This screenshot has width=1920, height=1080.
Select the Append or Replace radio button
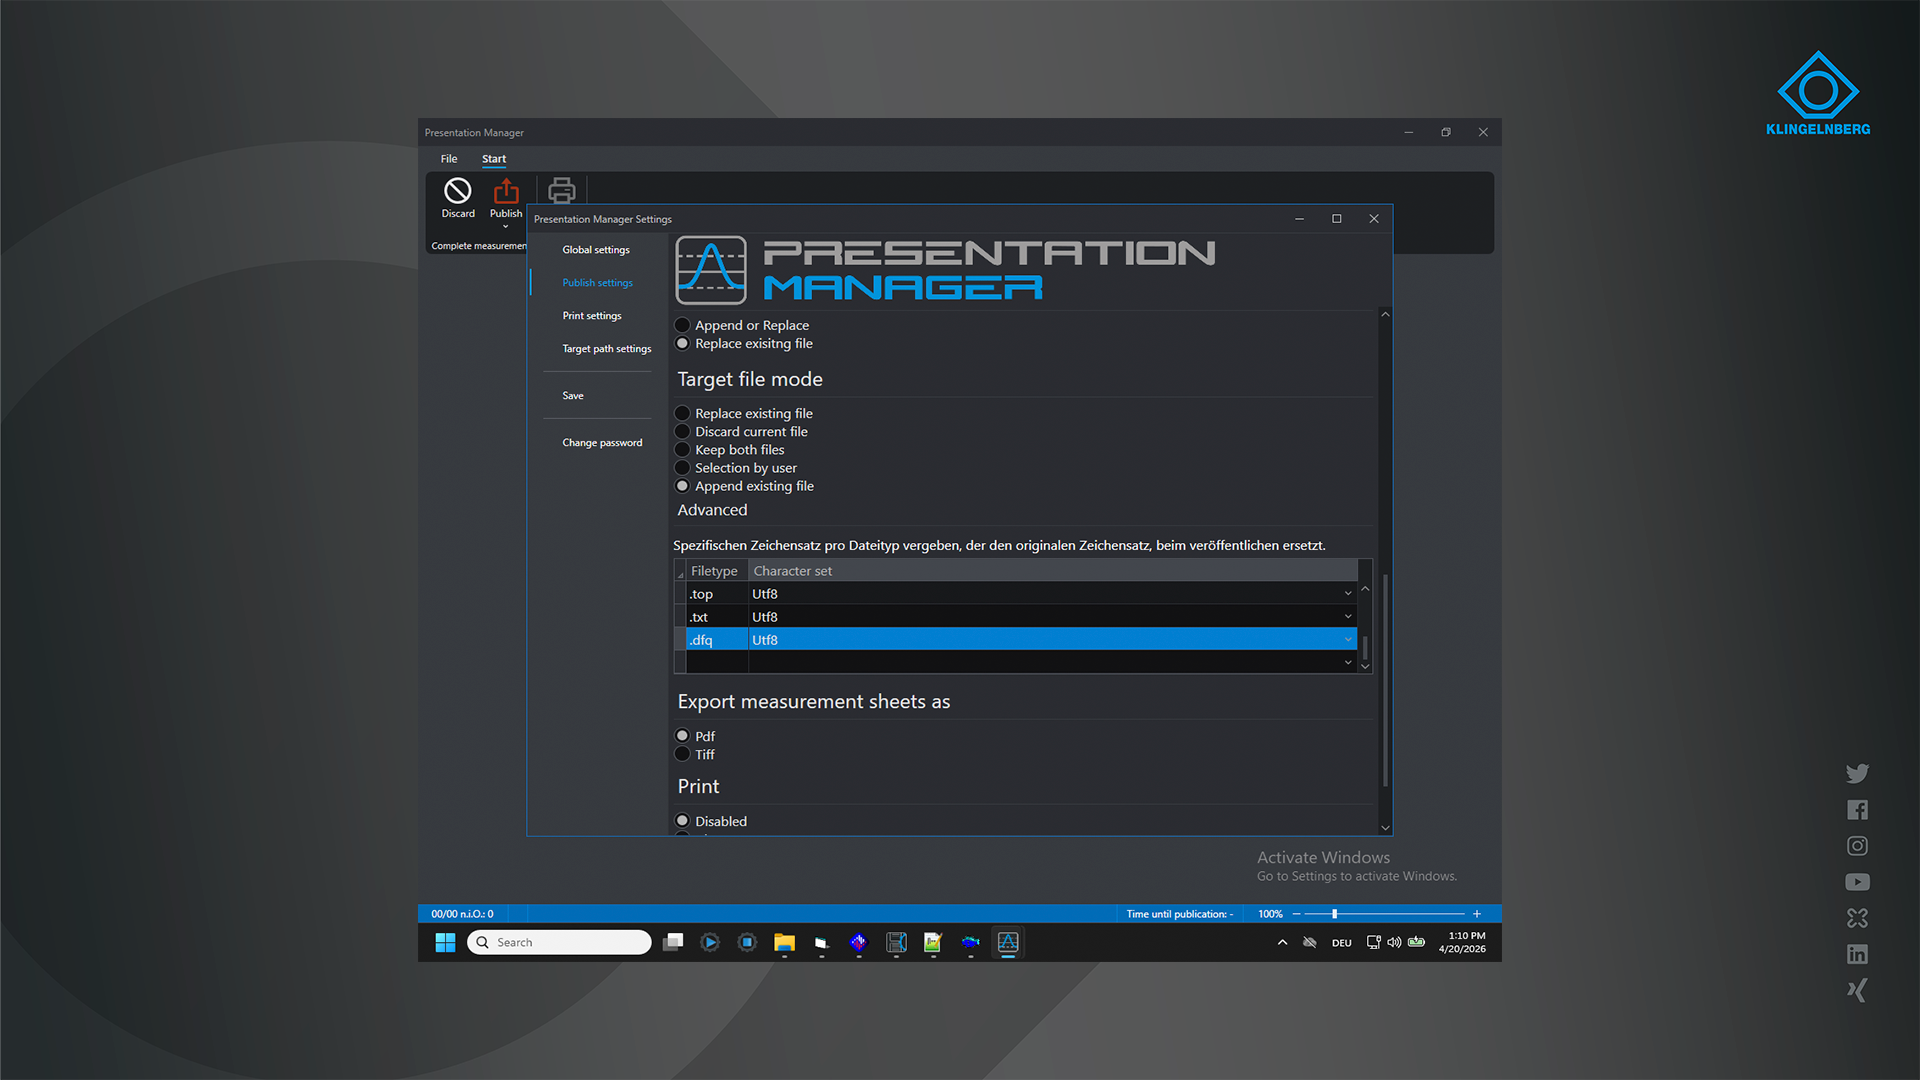point(683,325)
